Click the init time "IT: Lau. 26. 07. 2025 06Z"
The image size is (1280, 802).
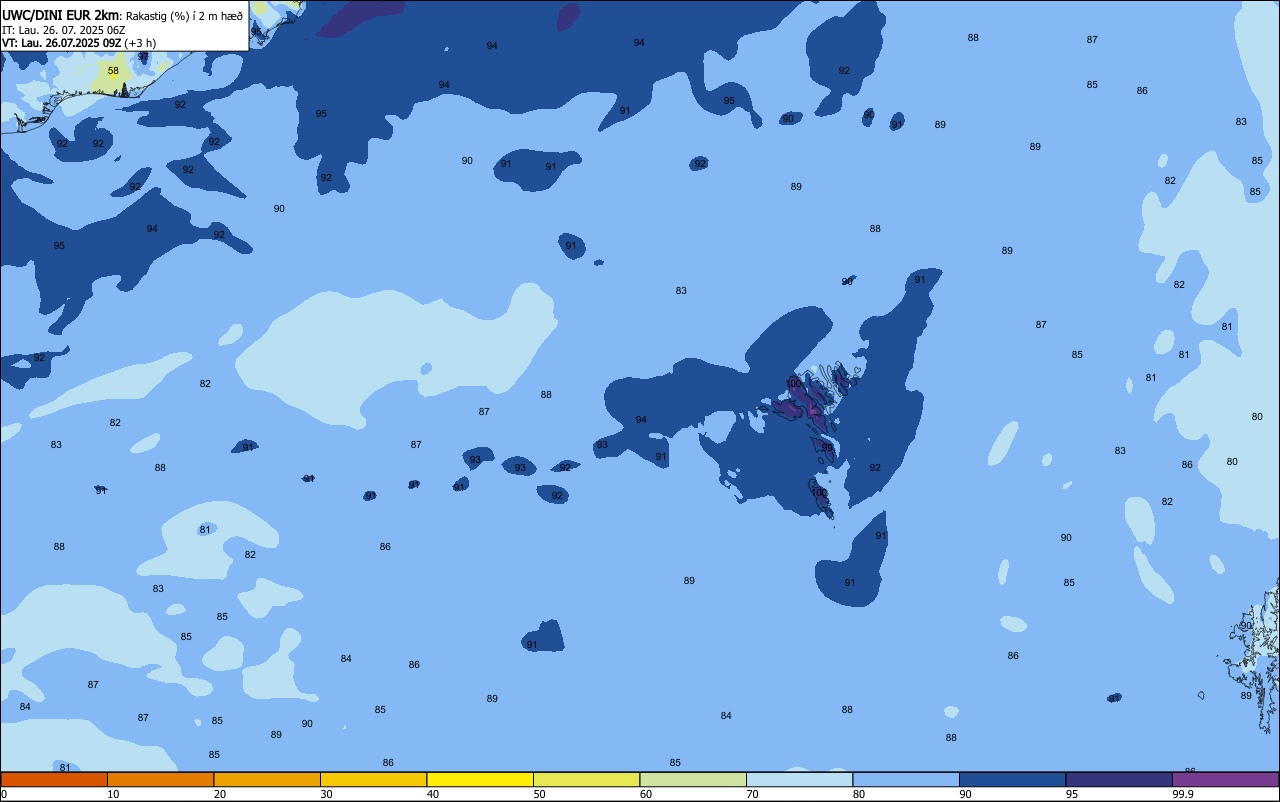pos(63,30)
